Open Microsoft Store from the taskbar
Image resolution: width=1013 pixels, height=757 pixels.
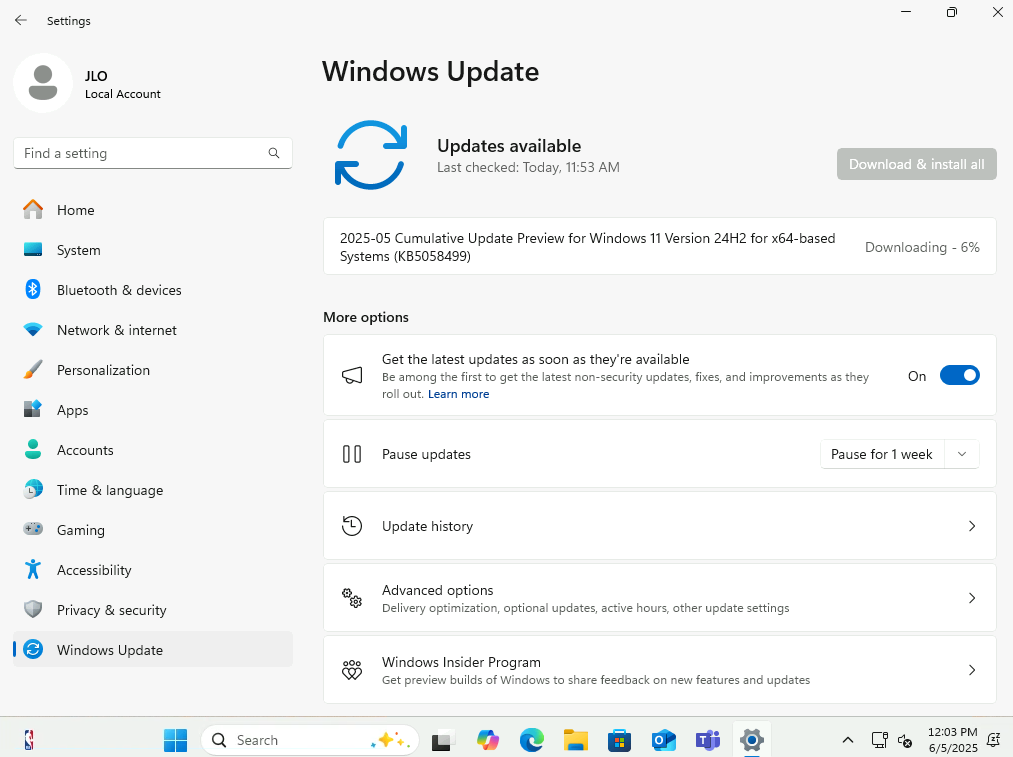620,740
